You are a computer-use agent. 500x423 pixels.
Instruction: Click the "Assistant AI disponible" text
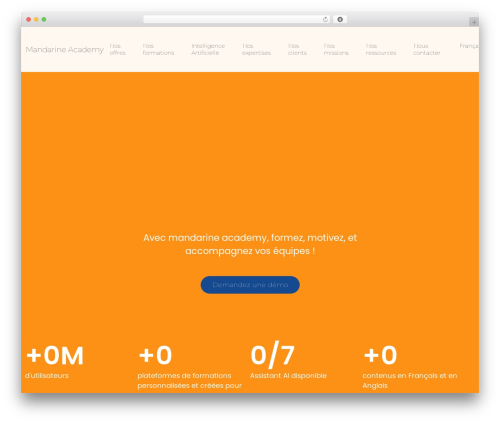[x=288, y=376]
